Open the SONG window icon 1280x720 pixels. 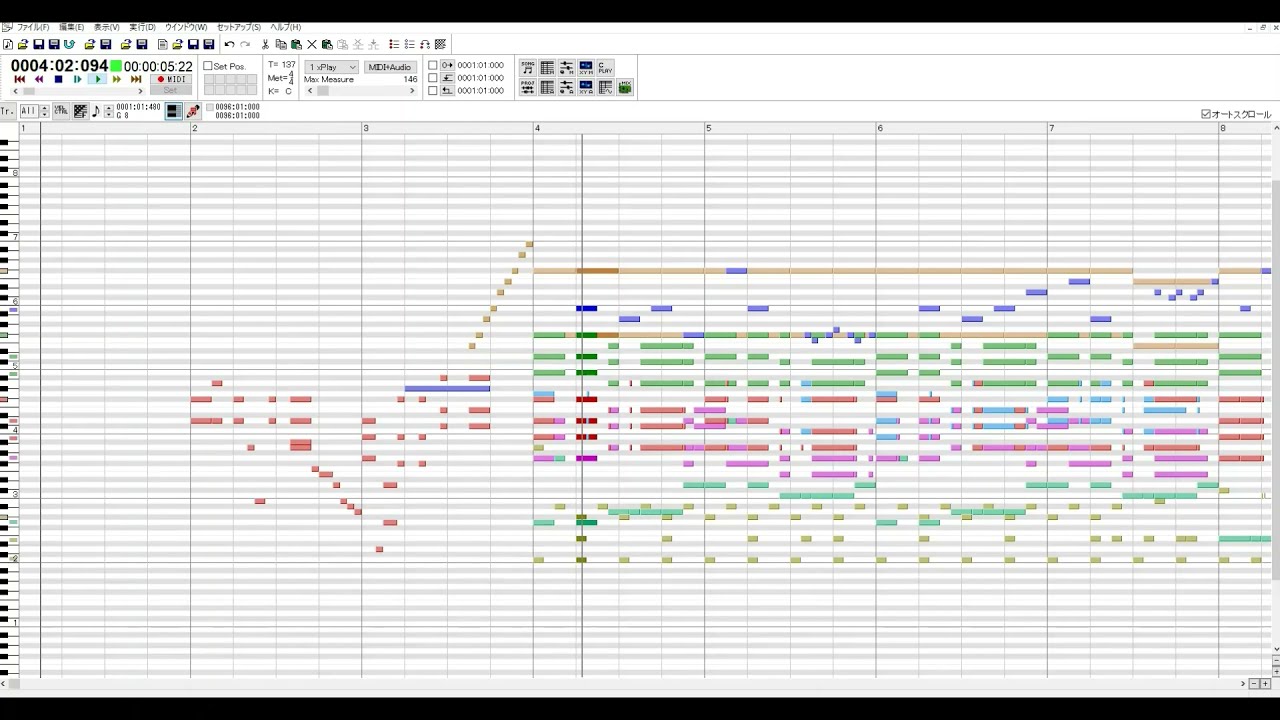pyautogui.click(x=527, y=68)
